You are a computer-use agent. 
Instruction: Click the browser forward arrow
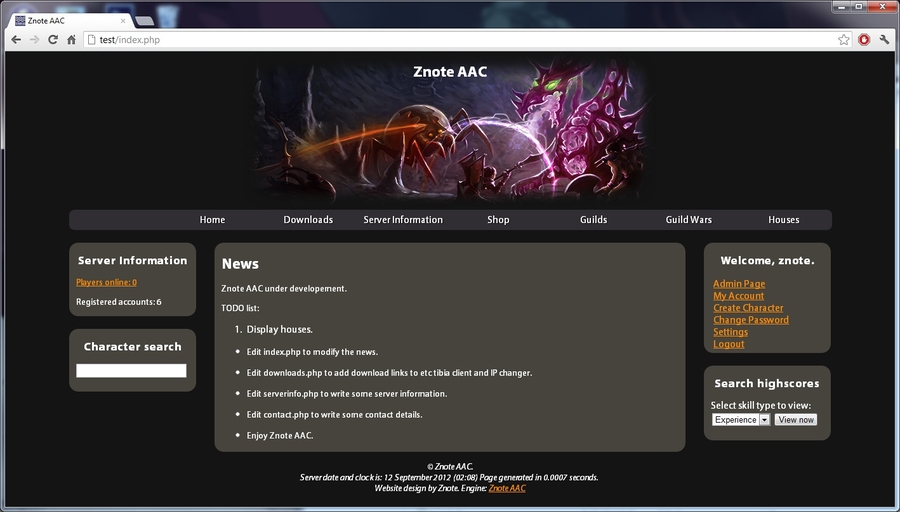pos(34,40)
